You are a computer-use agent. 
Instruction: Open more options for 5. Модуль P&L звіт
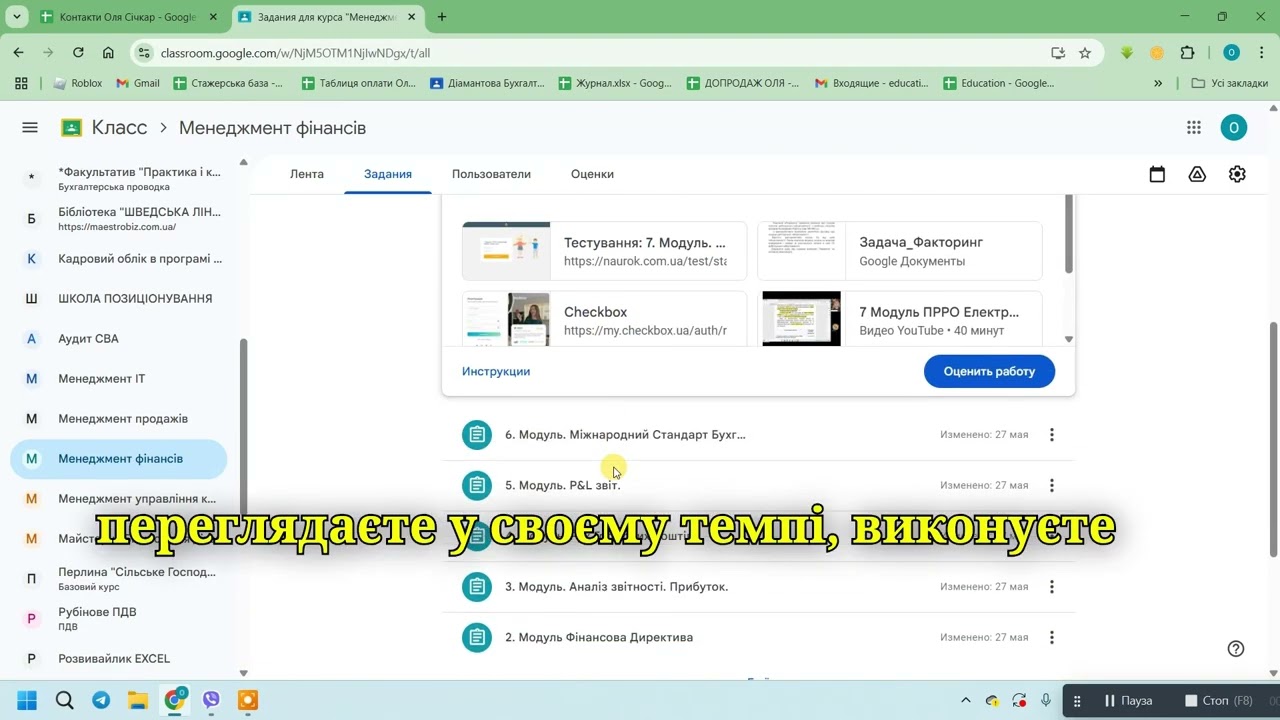(1051, 486)
